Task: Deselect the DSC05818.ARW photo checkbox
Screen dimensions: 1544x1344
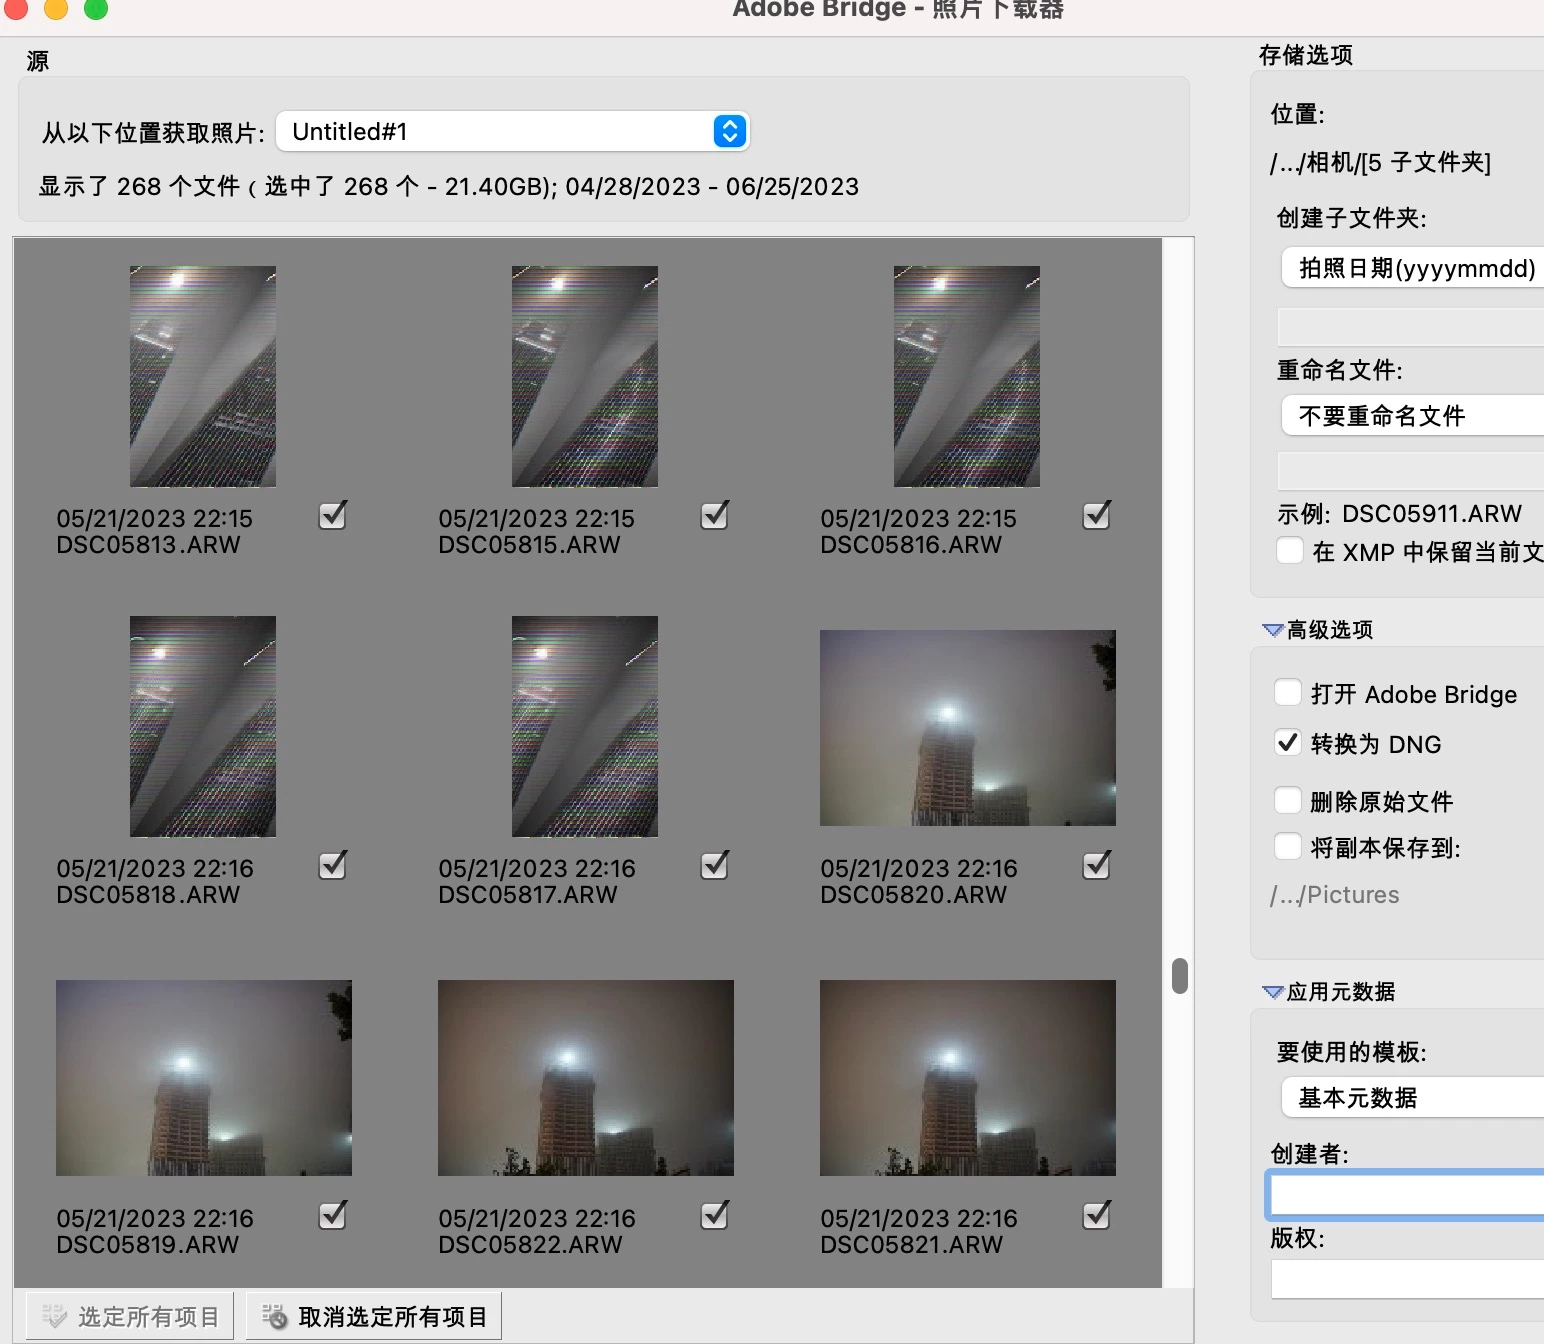Action: click(332, 865)
